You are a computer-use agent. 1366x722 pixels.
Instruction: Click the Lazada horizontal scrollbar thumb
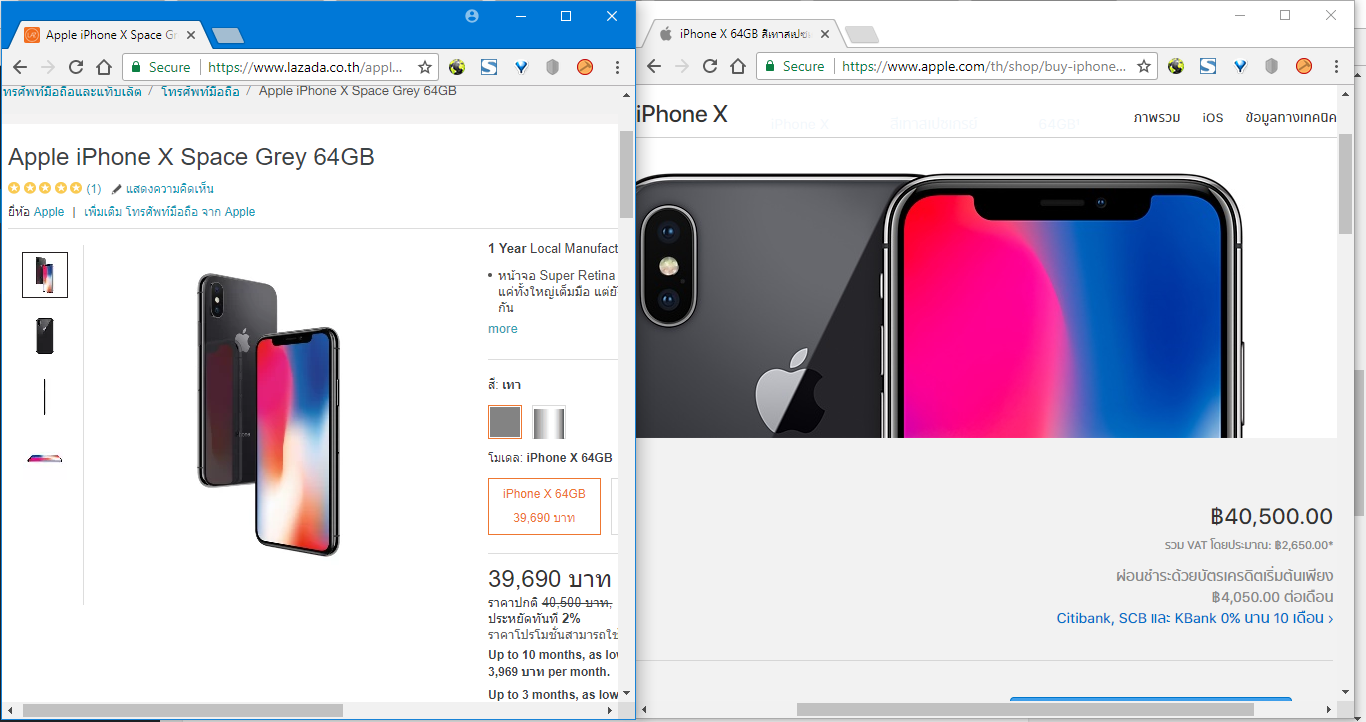(183, 710)
